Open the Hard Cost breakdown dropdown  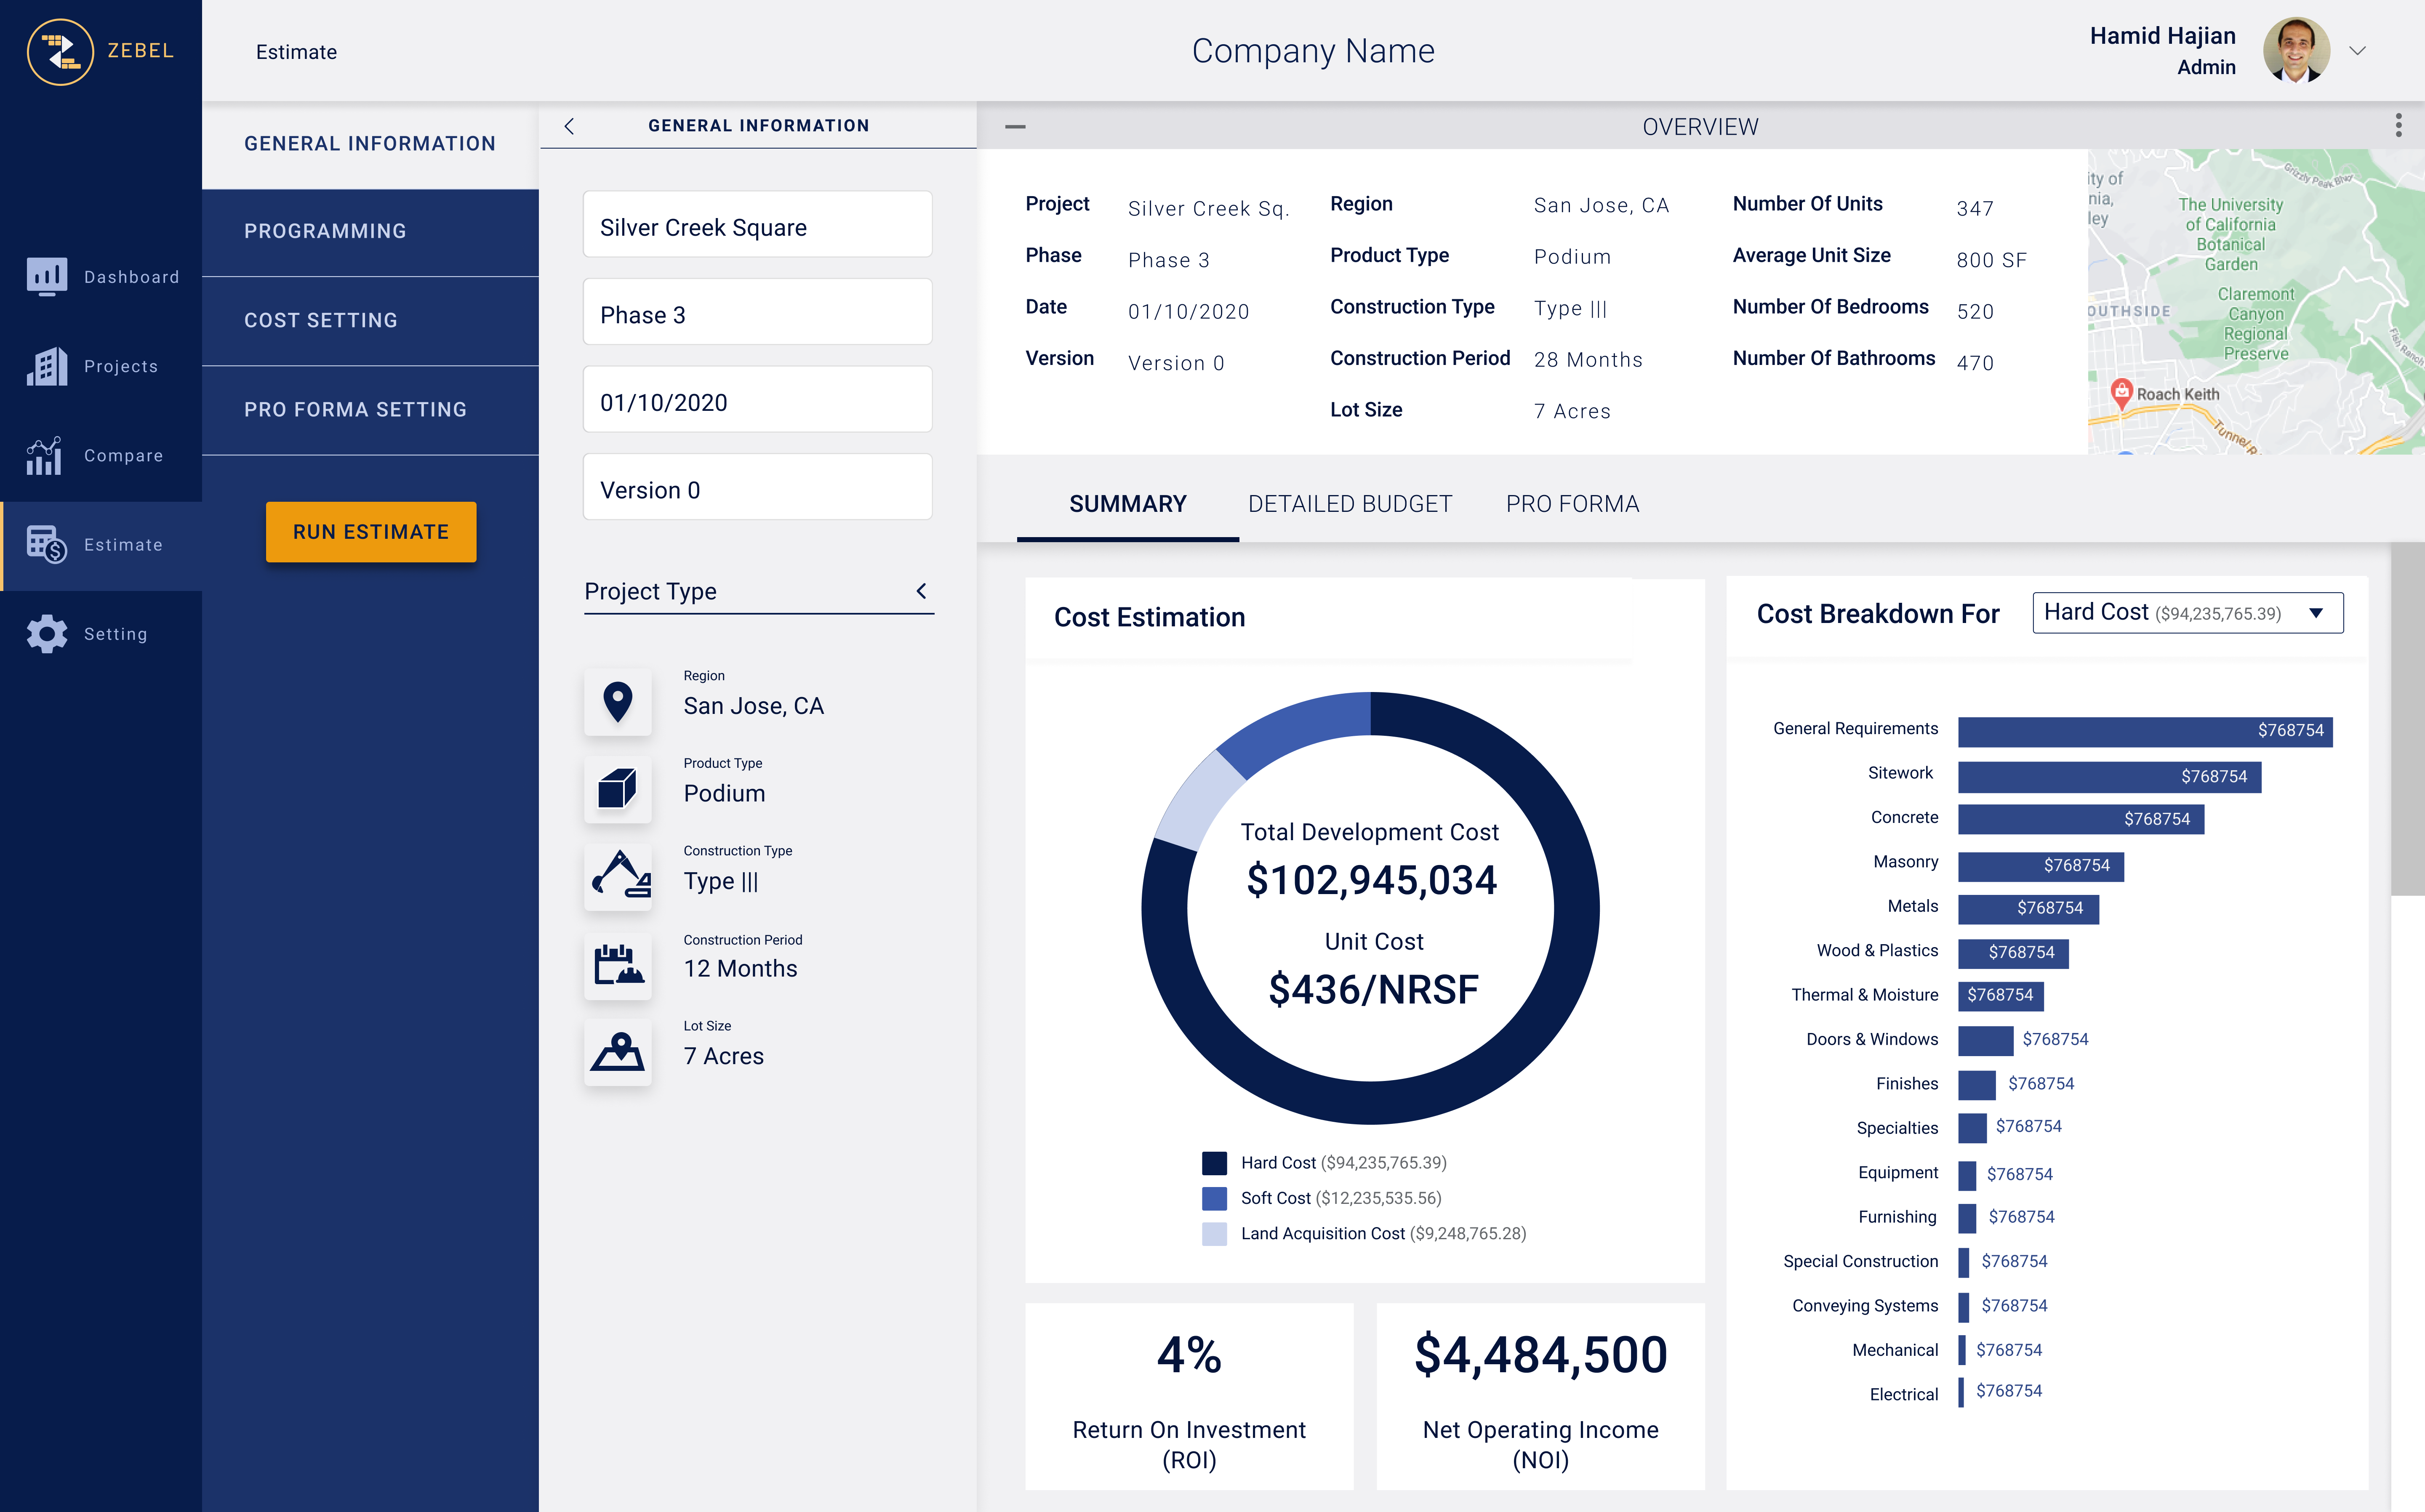click(2187, 613)
